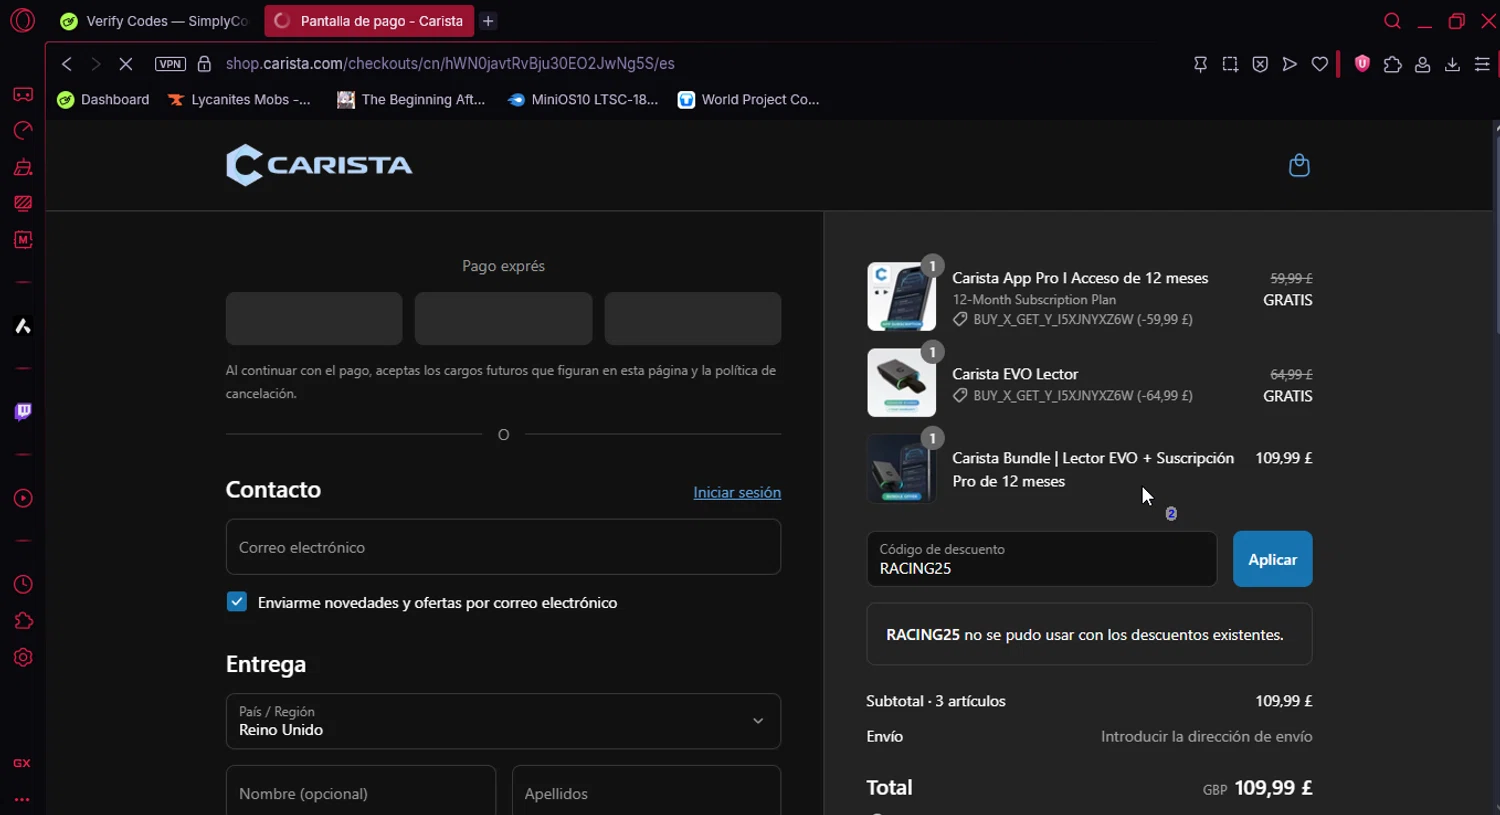This screenshot has height=815, width=1500.
Task: Open the extensions puzzle icon in toolbar
Action: 1392,64
